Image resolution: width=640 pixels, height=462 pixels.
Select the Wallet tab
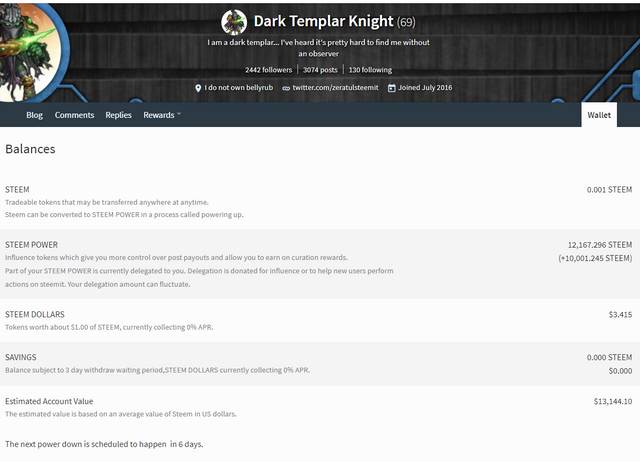coord(599,115)
